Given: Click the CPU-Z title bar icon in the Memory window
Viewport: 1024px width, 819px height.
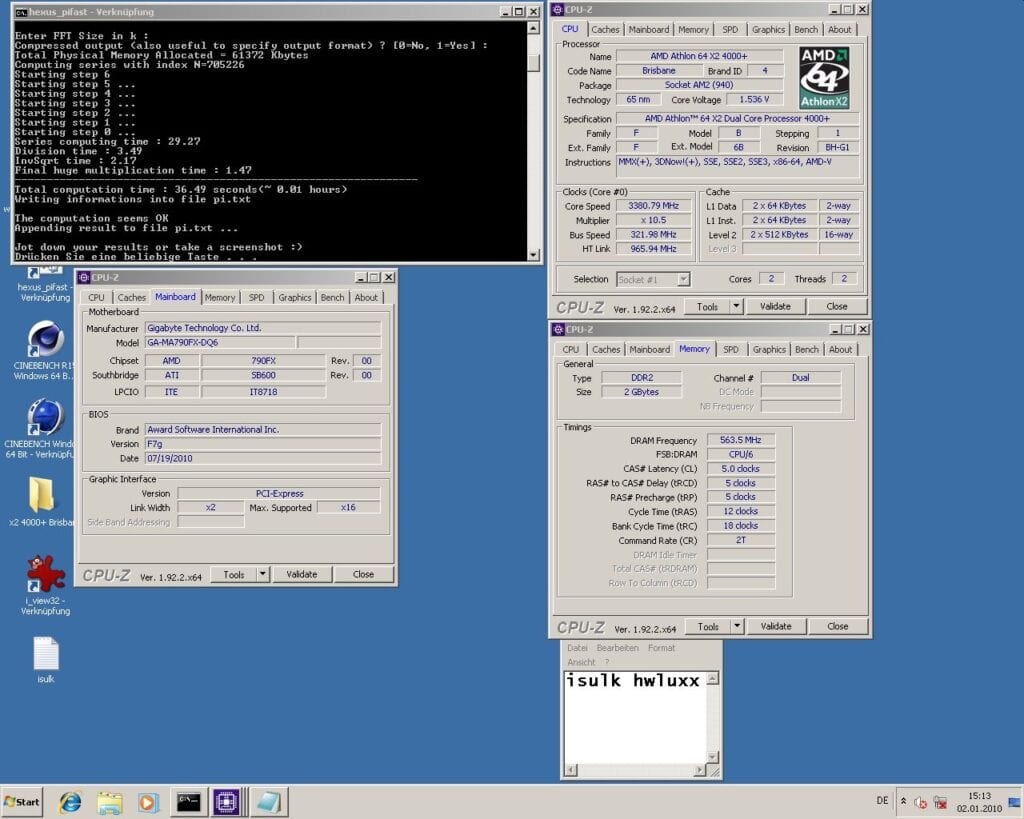Looking at the screenshot, I should click(558, 329).
